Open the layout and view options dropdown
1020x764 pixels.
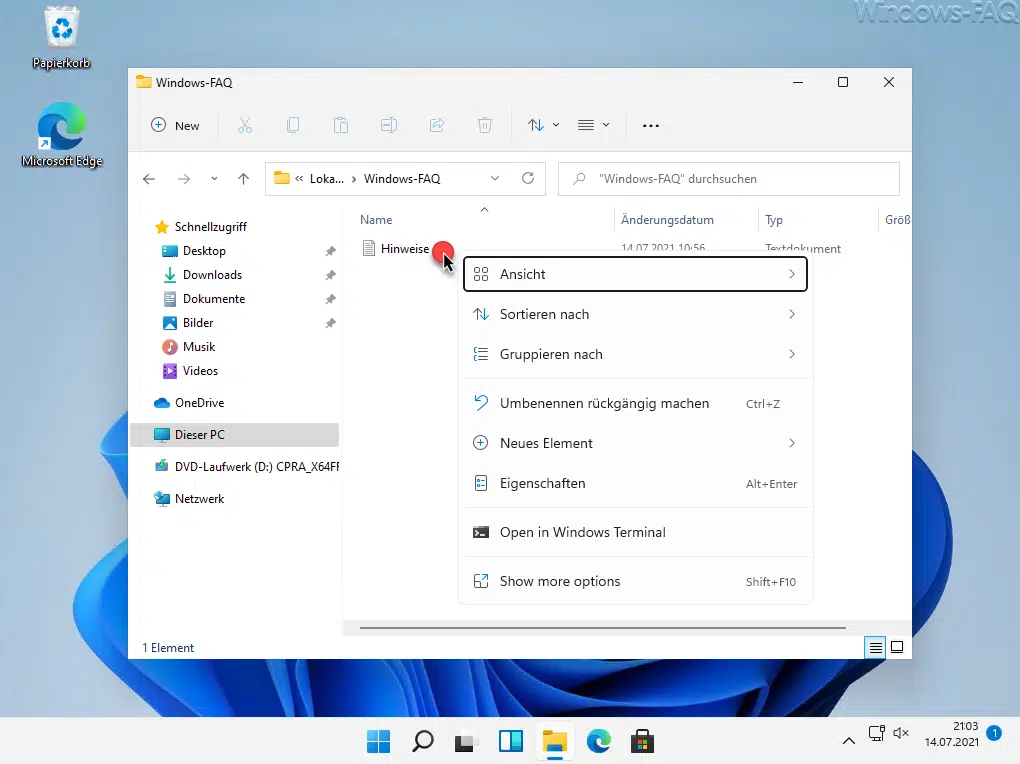coord(593,125)
